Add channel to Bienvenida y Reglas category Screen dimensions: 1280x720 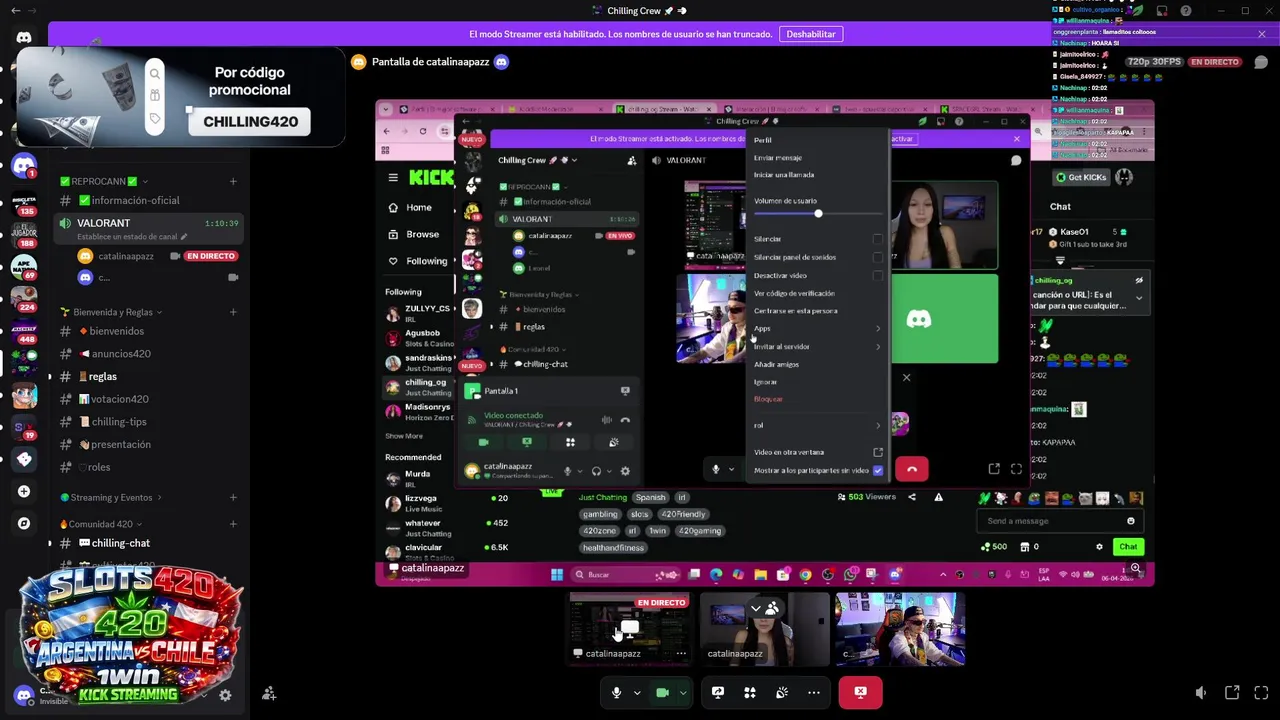pyautogui.click(x=233, y=312)
